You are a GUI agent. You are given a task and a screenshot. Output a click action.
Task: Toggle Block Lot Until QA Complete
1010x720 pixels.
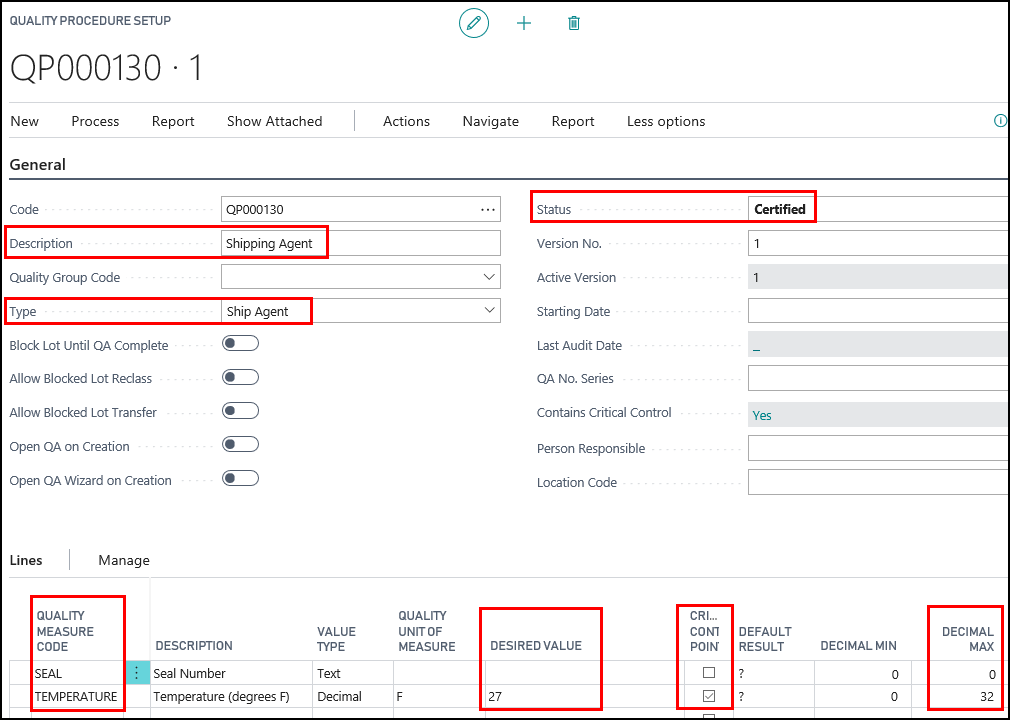click(x=241, y=344)
